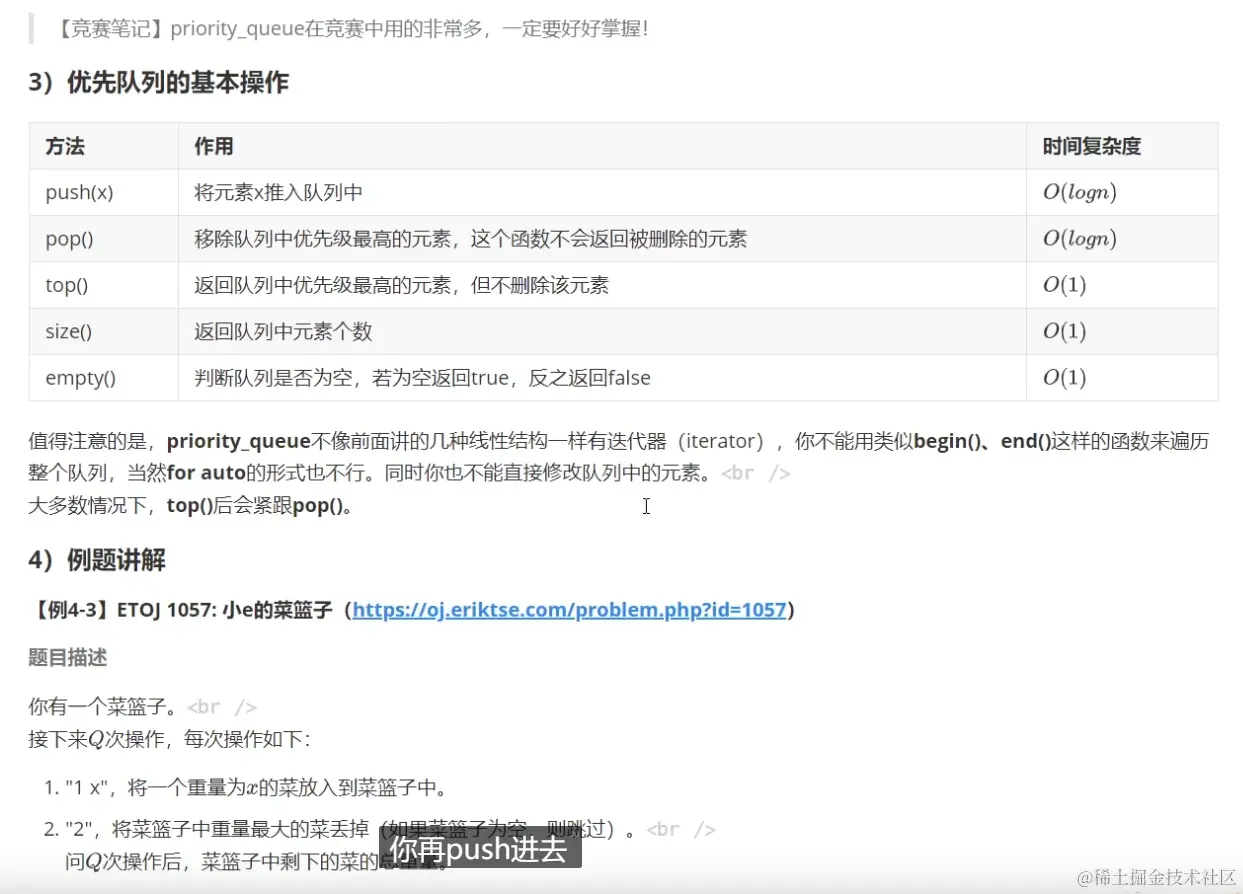The height and width of the screenshot is (894, 1243).
Task: Click the O(1) complexity in empty() row
Action: tap(1064, 377)
